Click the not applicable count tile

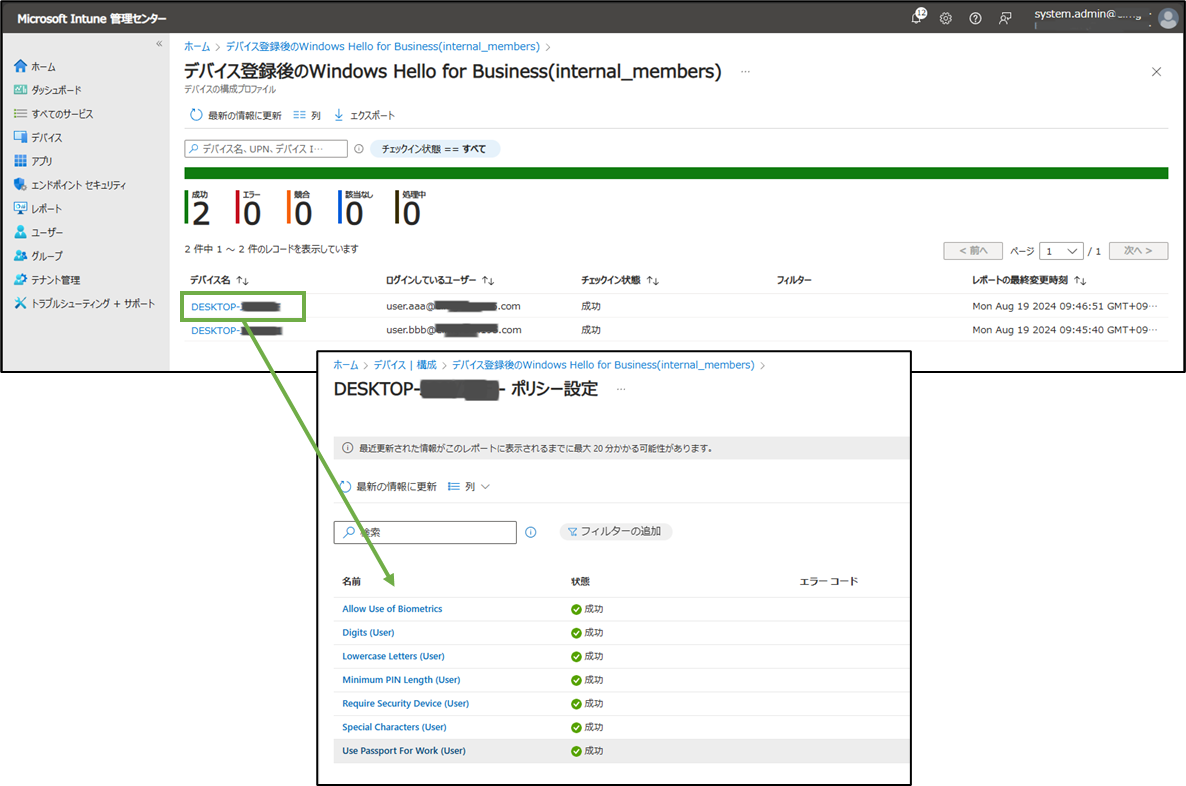355,208
